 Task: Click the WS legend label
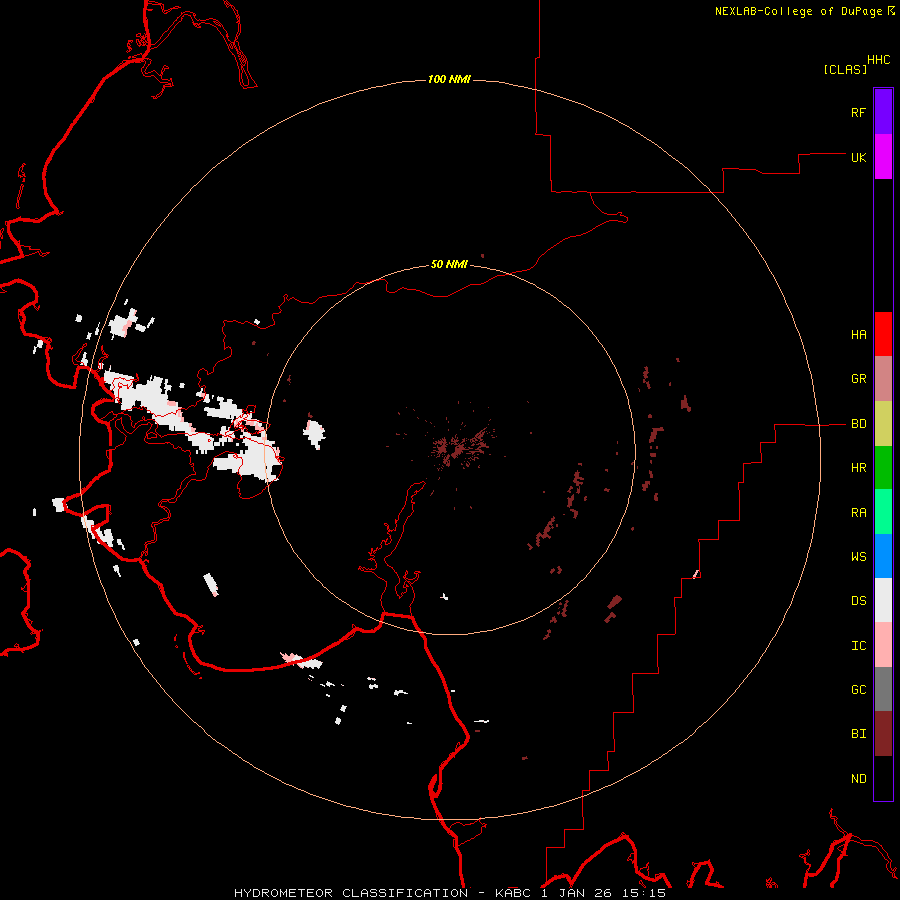(x=858, y=557)
